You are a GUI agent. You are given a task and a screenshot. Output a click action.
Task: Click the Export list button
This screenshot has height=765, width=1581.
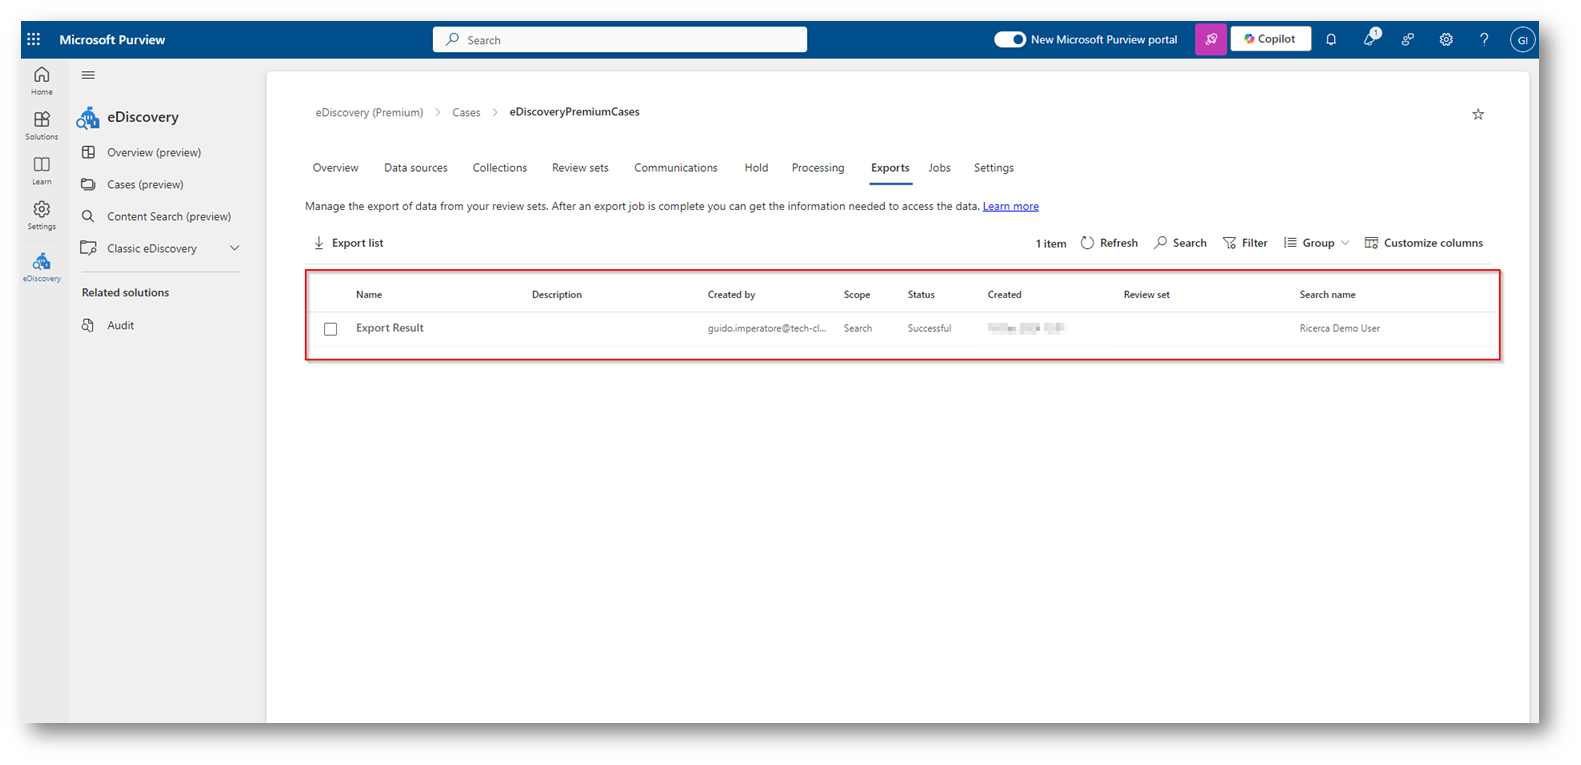348,243
